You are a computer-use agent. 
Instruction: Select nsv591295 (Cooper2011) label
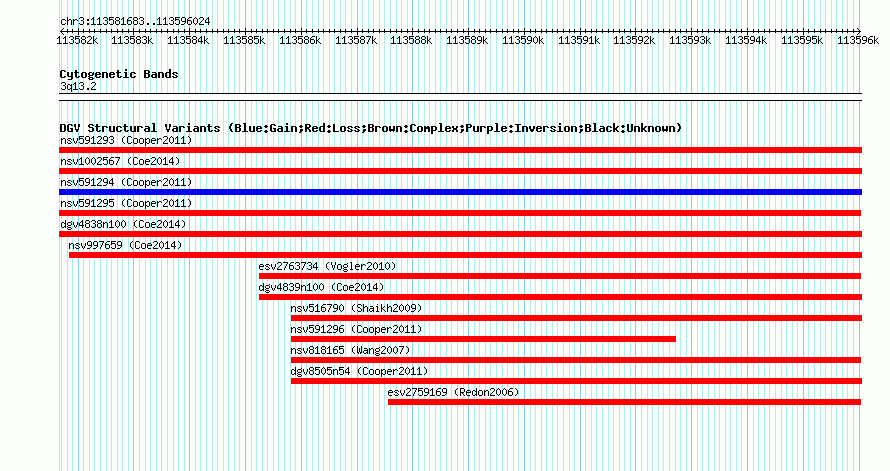point(126,203)
